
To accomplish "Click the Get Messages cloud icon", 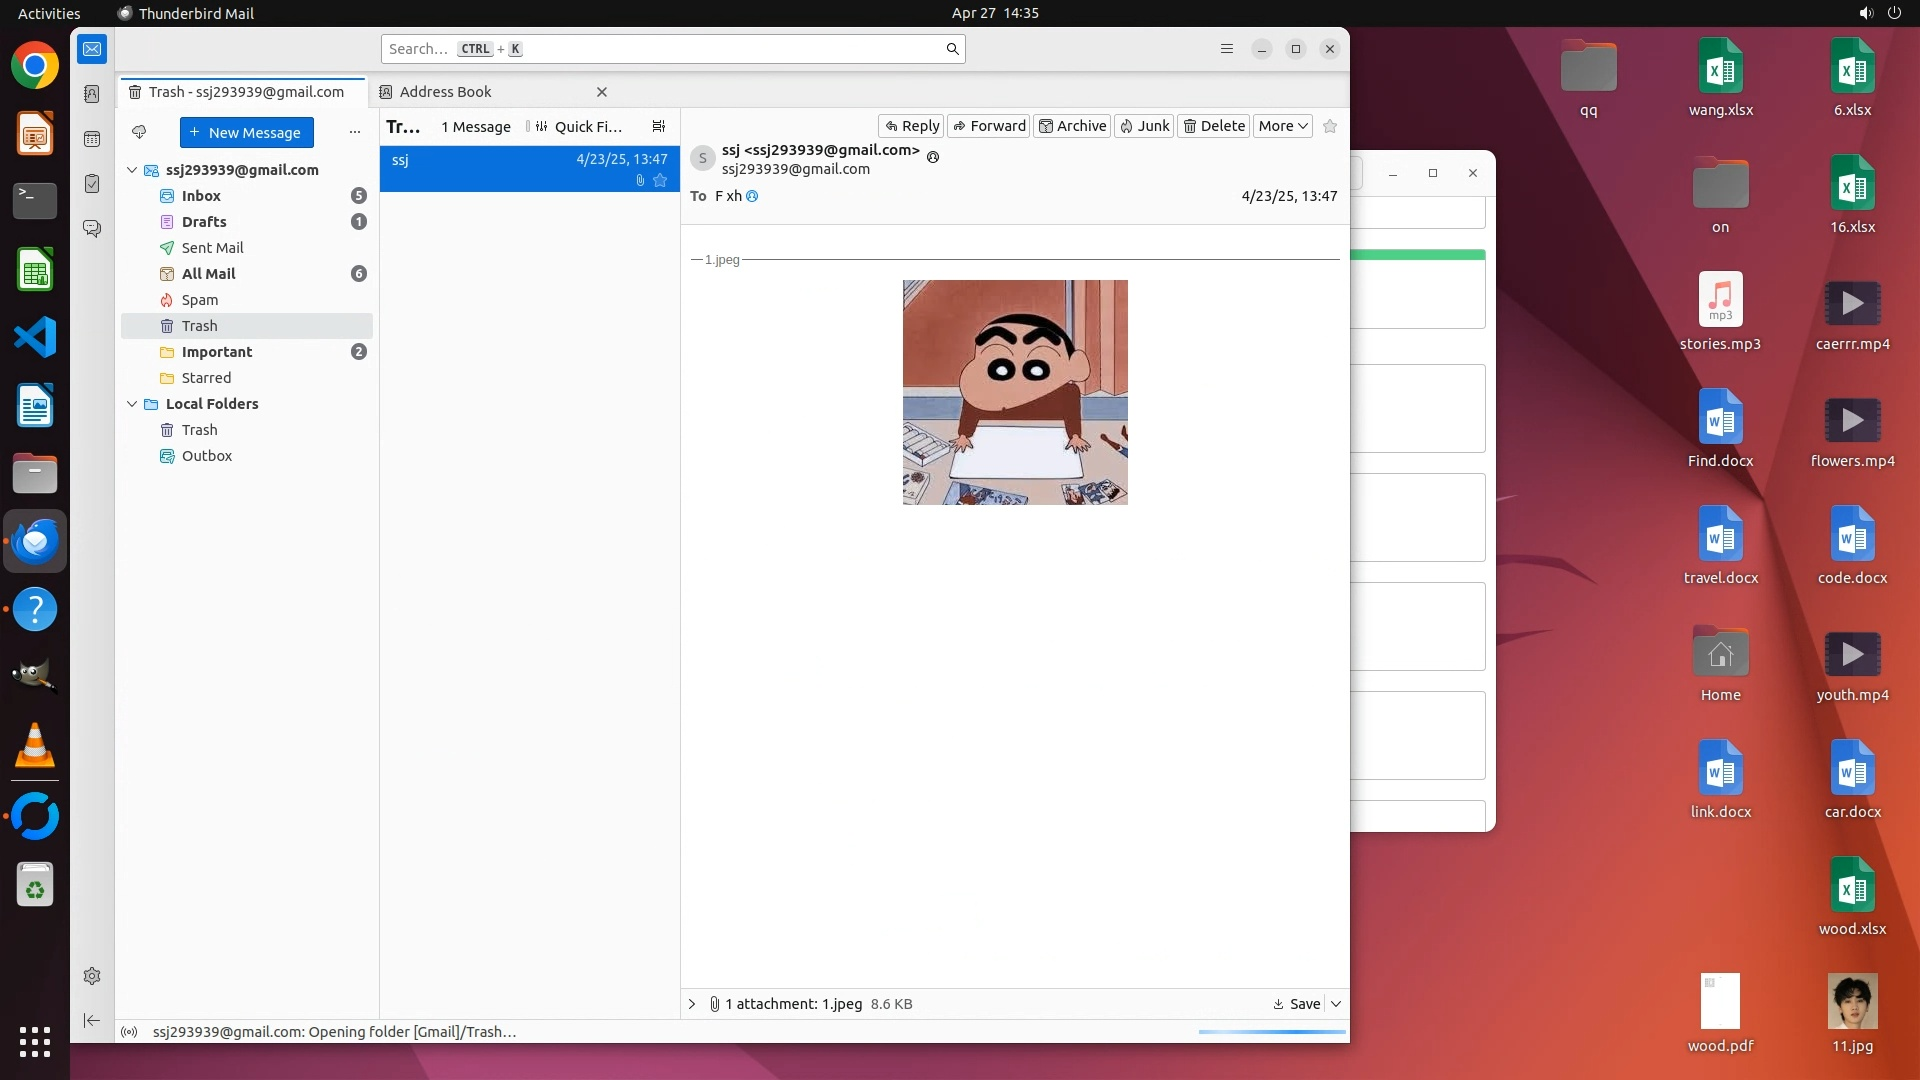I will 139,132.
